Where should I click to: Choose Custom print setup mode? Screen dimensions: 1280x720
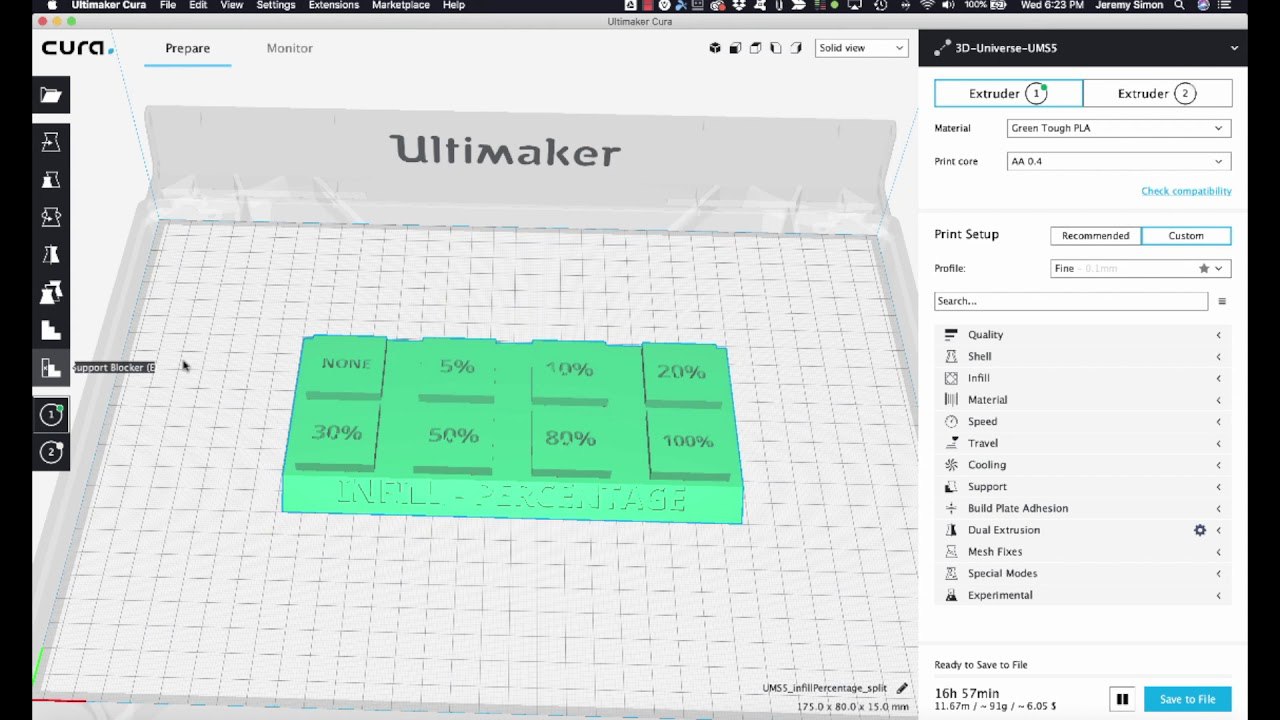[1186, 236]
